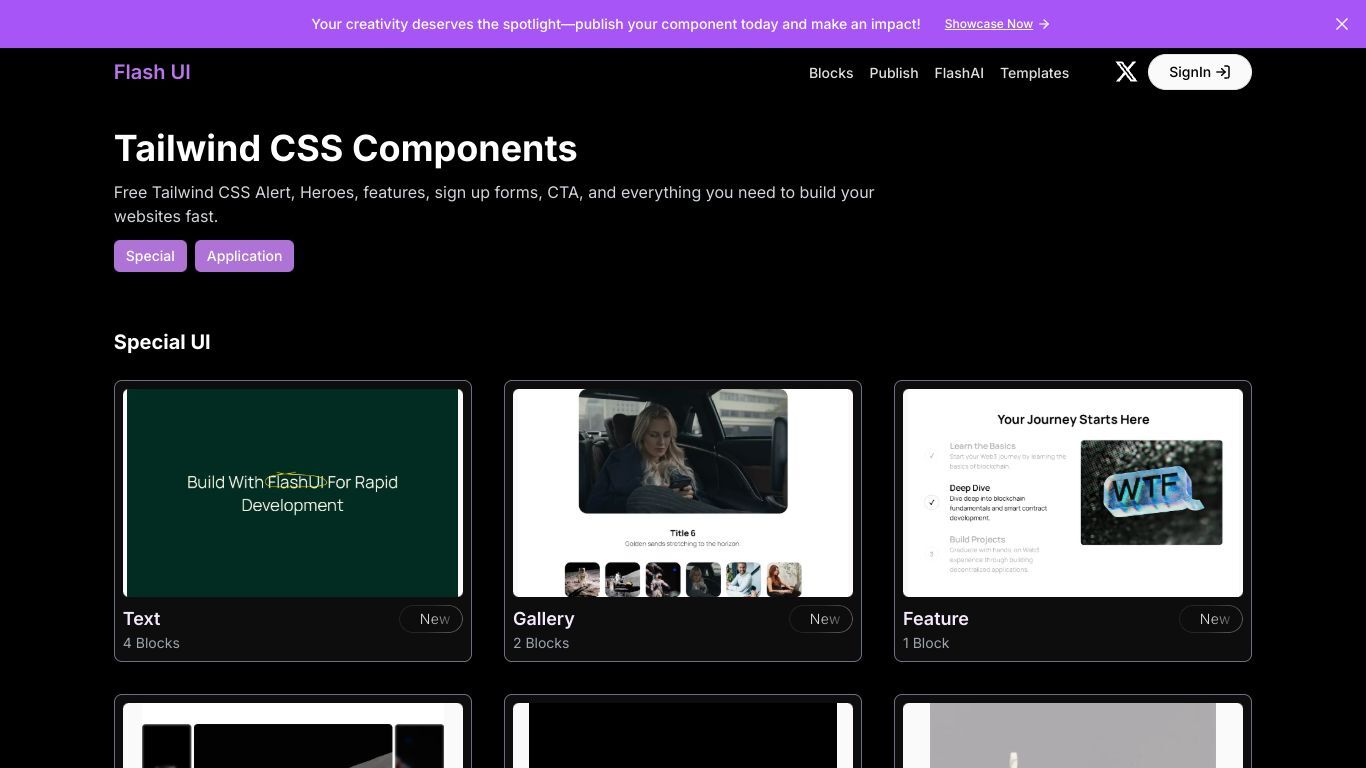Go to FlashAI in navigation

coord(959,73)
